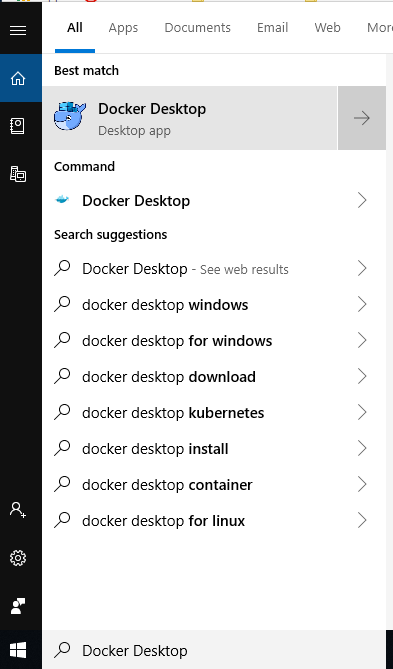This screenshot has width=393, height=669.
Task: Launch the Docker Desktop desktop app result
Action: pyautogui.click(x=190, y=118)
